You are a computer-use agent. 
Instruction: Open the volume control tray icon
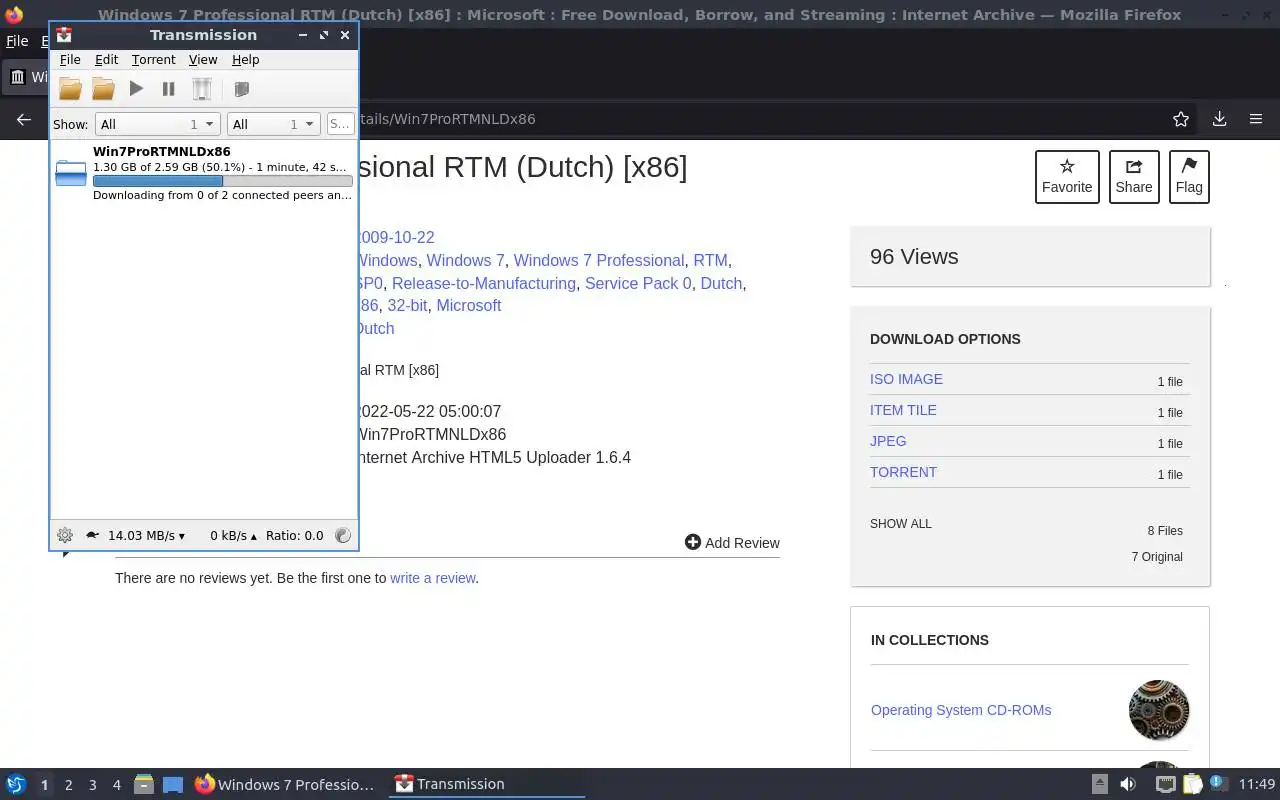tap(1128, 785)
